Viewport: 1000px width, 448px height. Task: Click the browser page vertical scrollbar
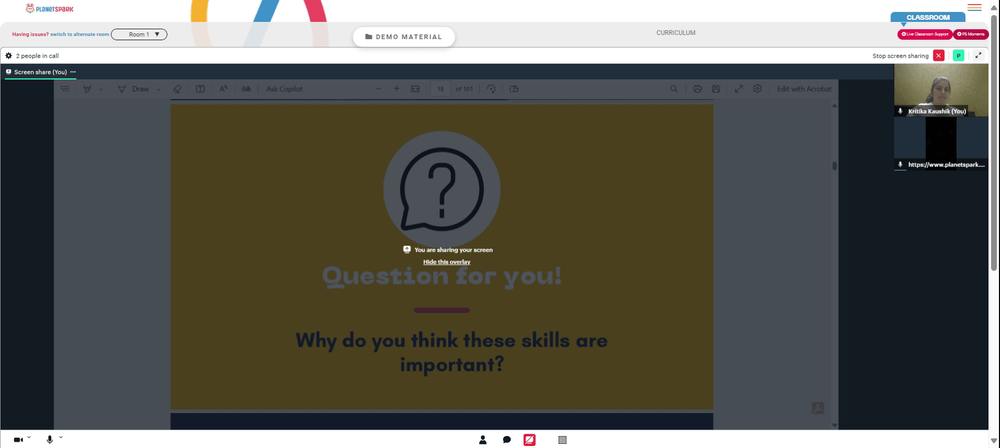pos(995,144)
